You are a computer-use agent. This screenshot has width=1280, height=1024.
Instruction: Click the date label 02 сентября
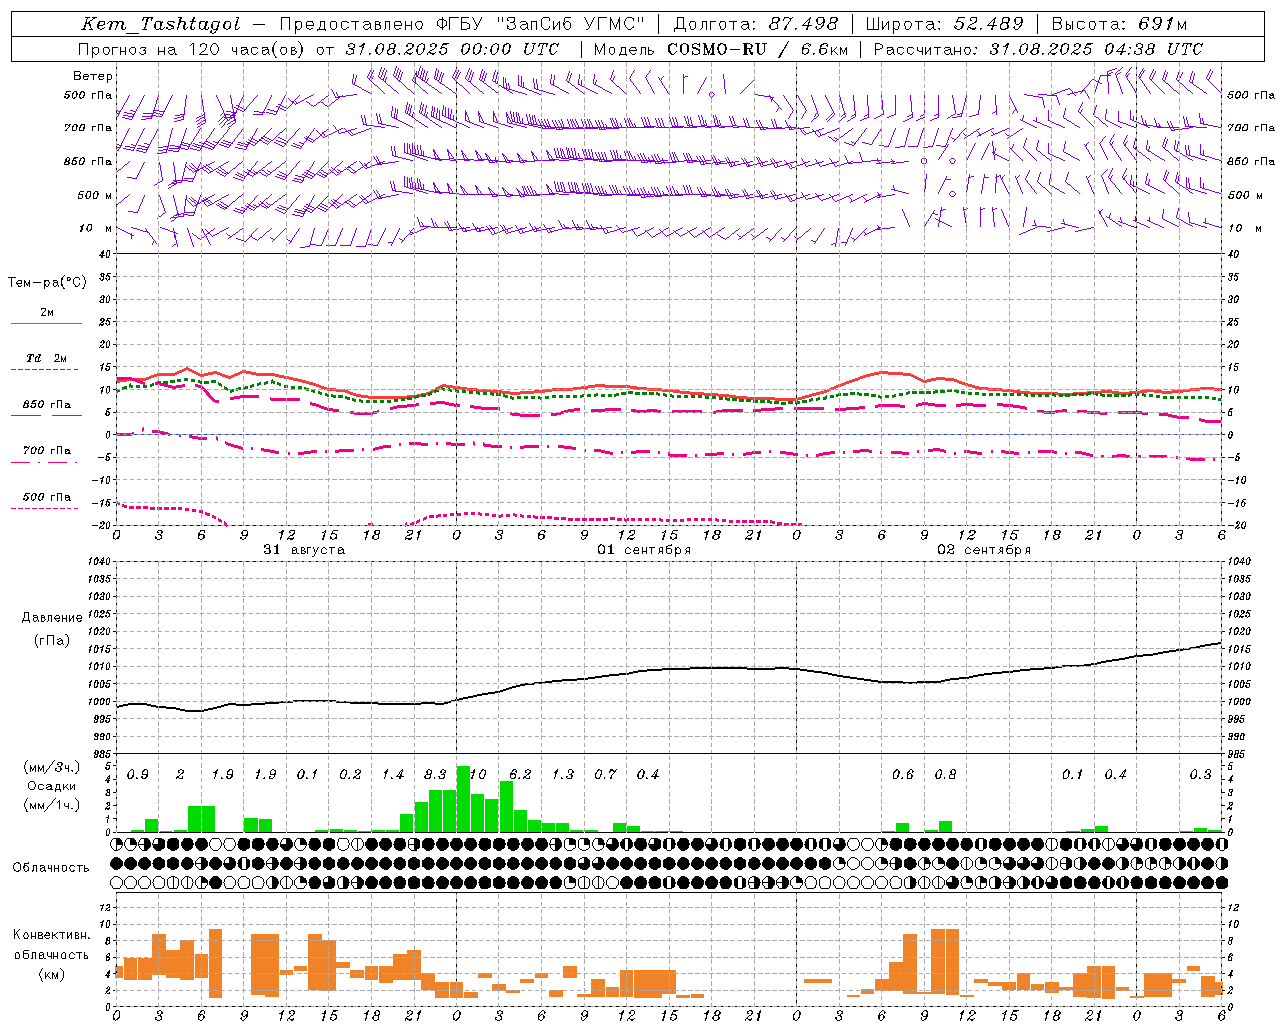click(984, 550)
